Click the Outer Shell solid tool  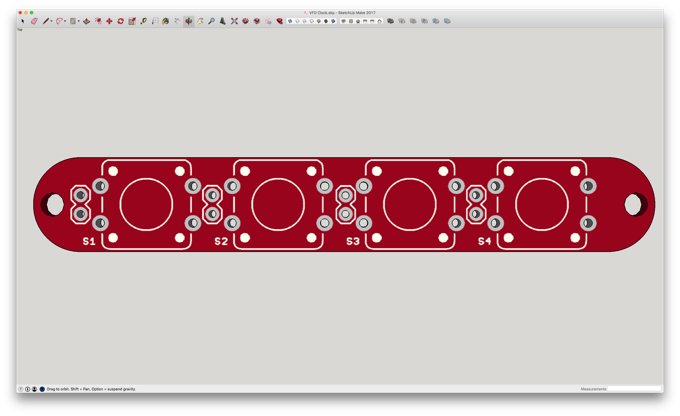coord(391,21)
